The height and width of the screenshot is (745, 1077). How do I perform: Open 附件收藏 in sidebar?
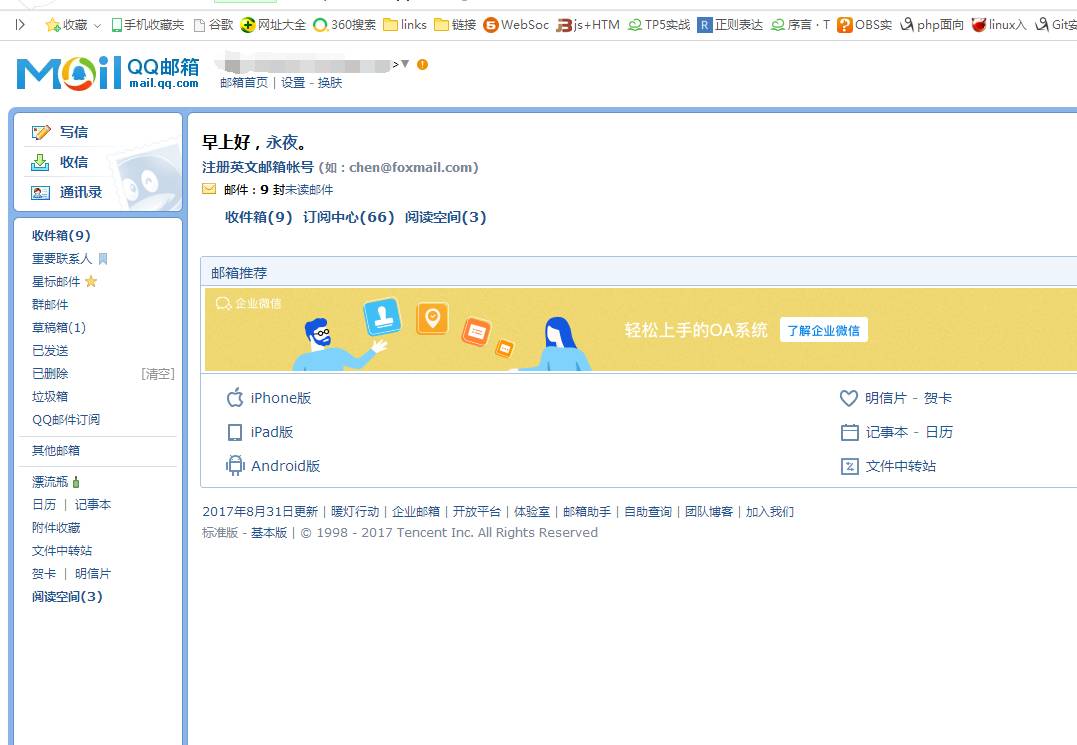coord(56,528)
